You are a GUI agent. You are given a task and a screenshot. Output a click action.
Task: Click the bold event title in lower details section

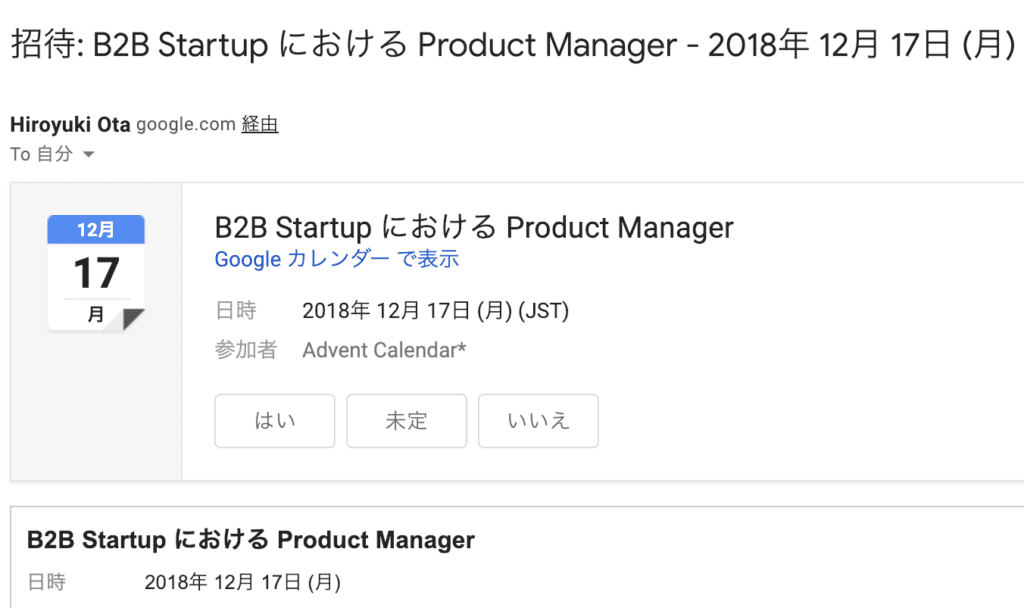coord(251,540)
